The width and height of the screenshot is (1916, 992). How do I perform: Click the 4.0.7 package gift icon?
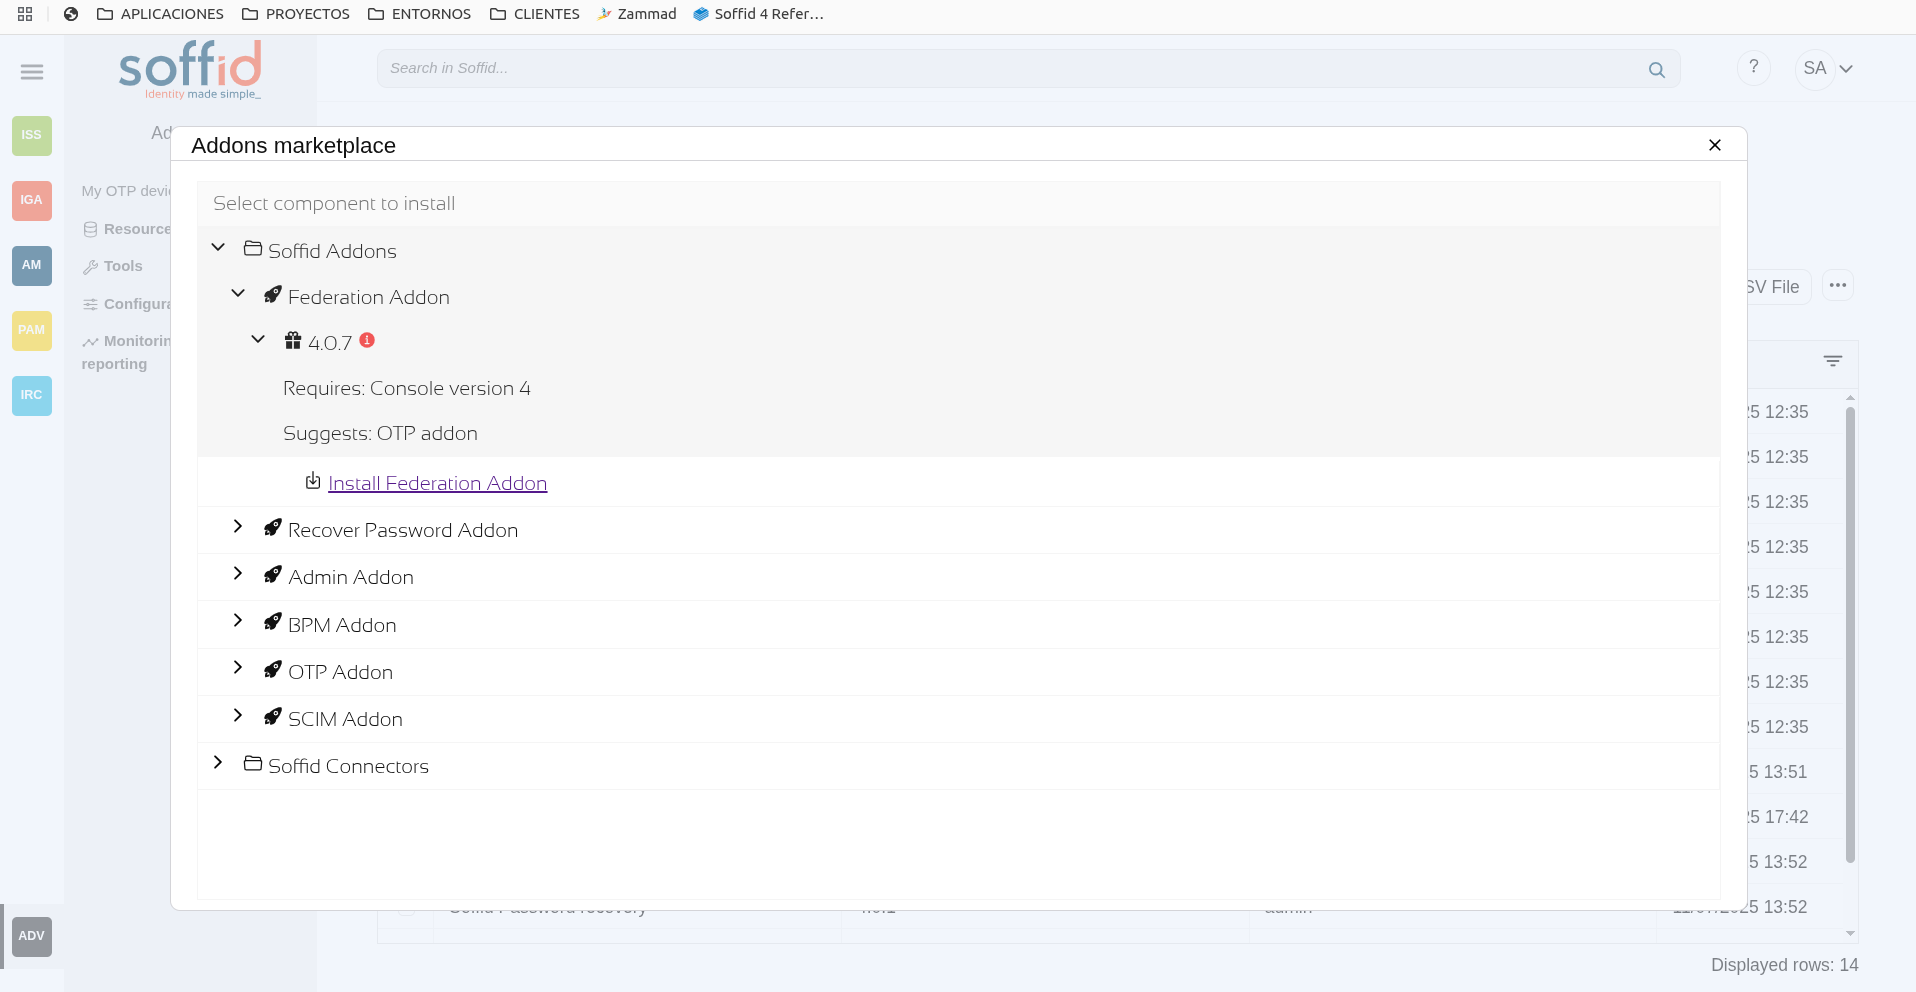click(293, 341)
